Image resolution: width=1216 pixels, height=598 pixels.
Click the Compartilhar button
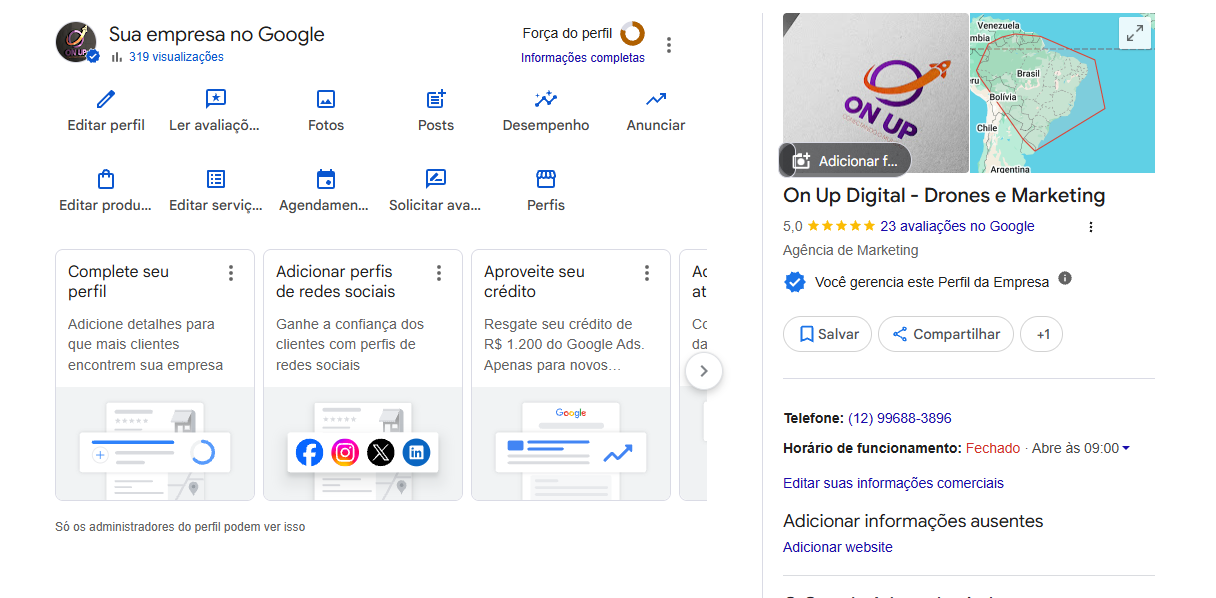(946, 334)
